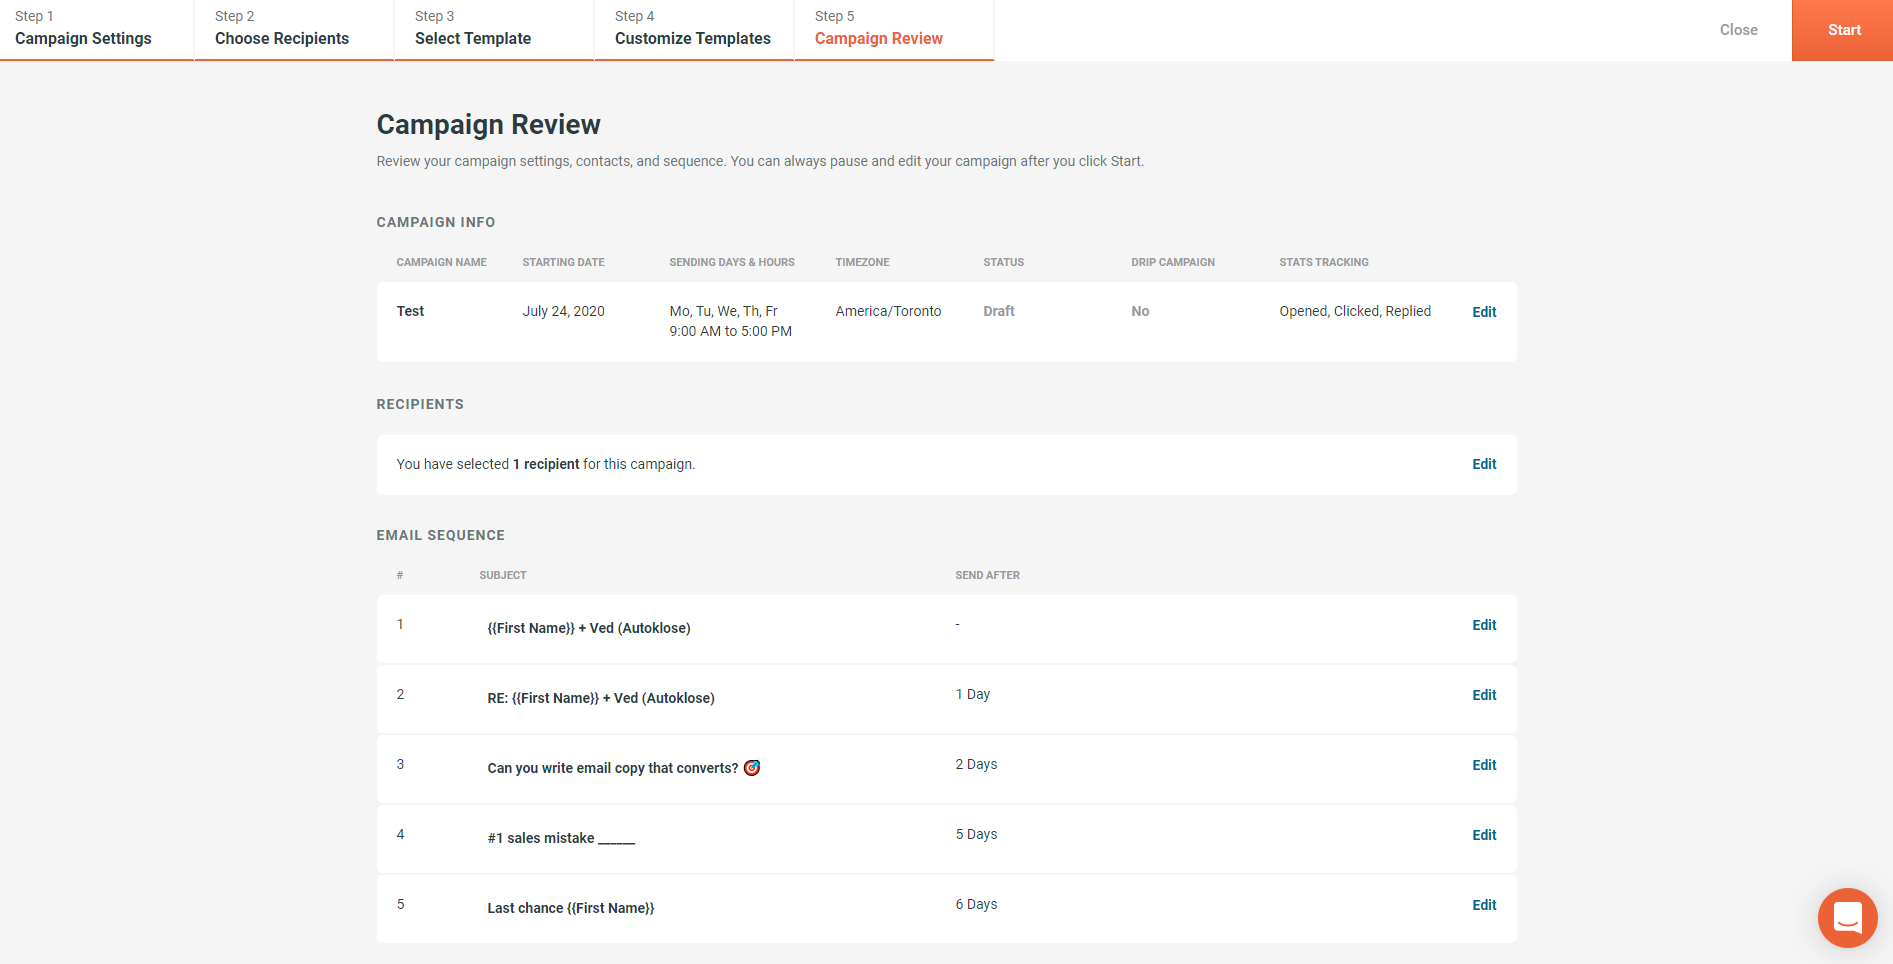This screenshot has width=1893, height=964.
Task: Click the 'Draft' status value
Action: 998,311
